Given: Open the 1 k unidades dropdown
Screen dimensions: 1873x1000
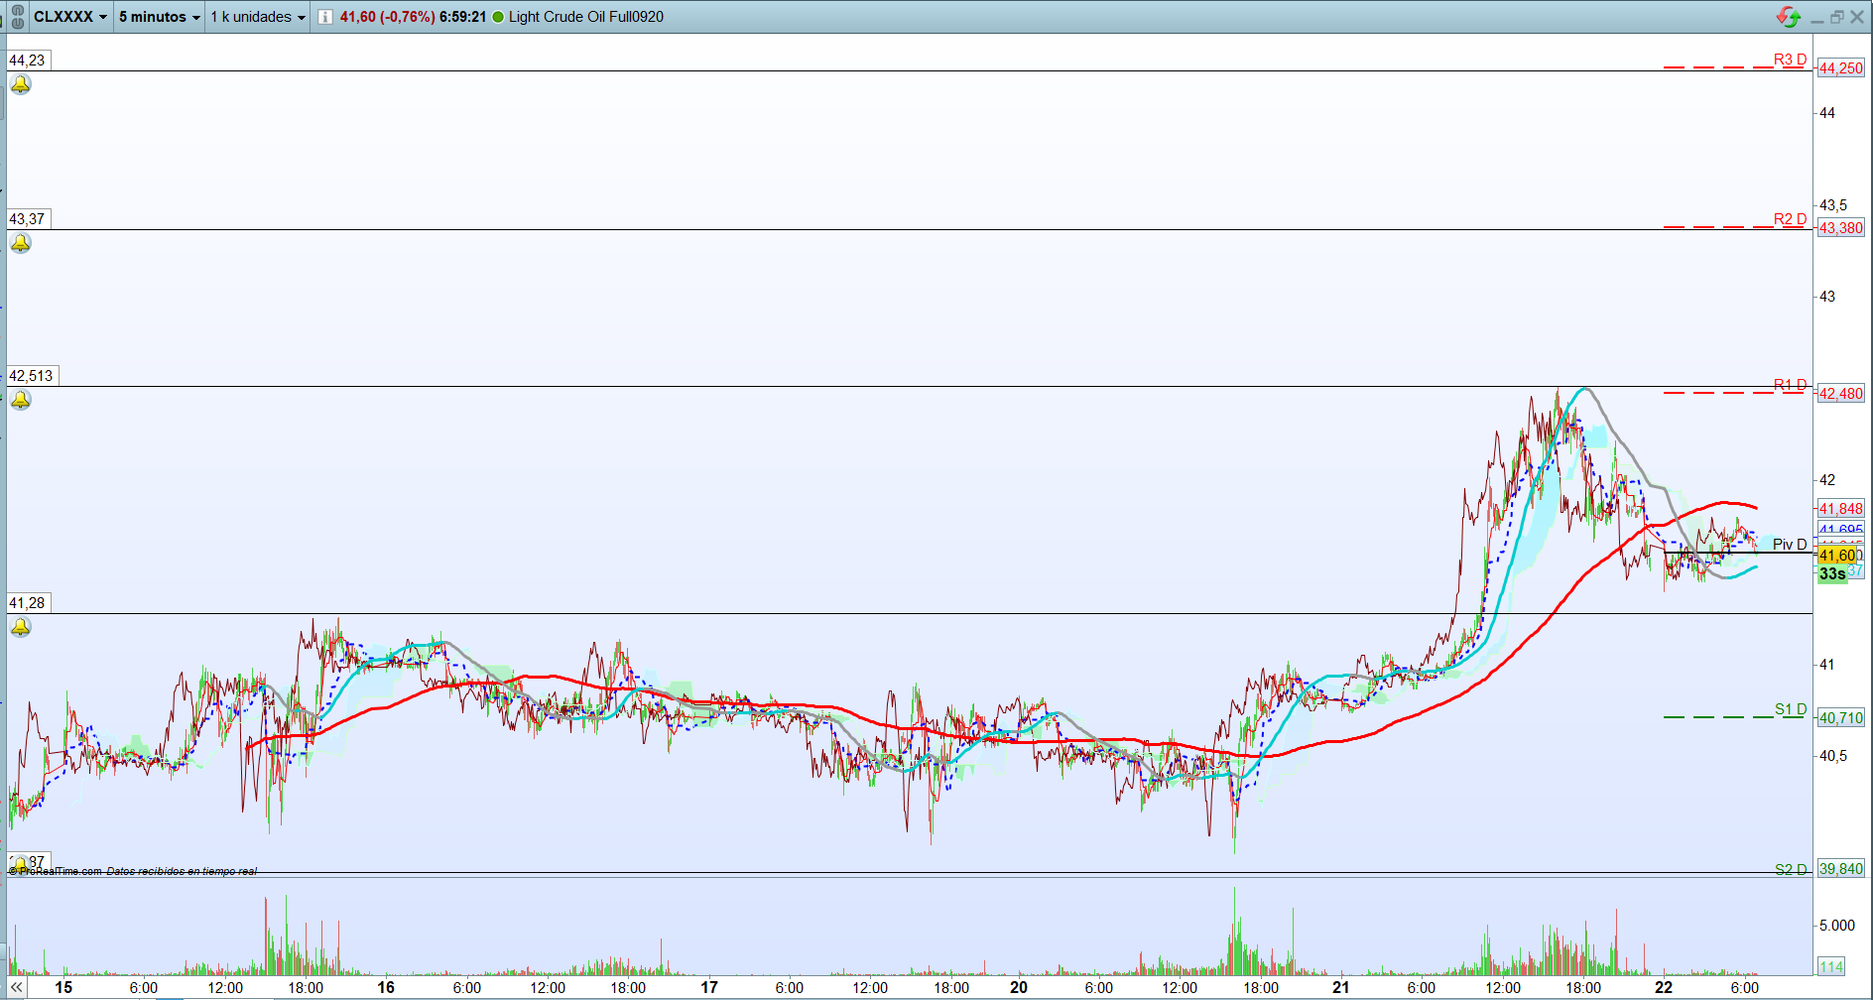Looking at the screenshot, I should (x=257, y=17).
